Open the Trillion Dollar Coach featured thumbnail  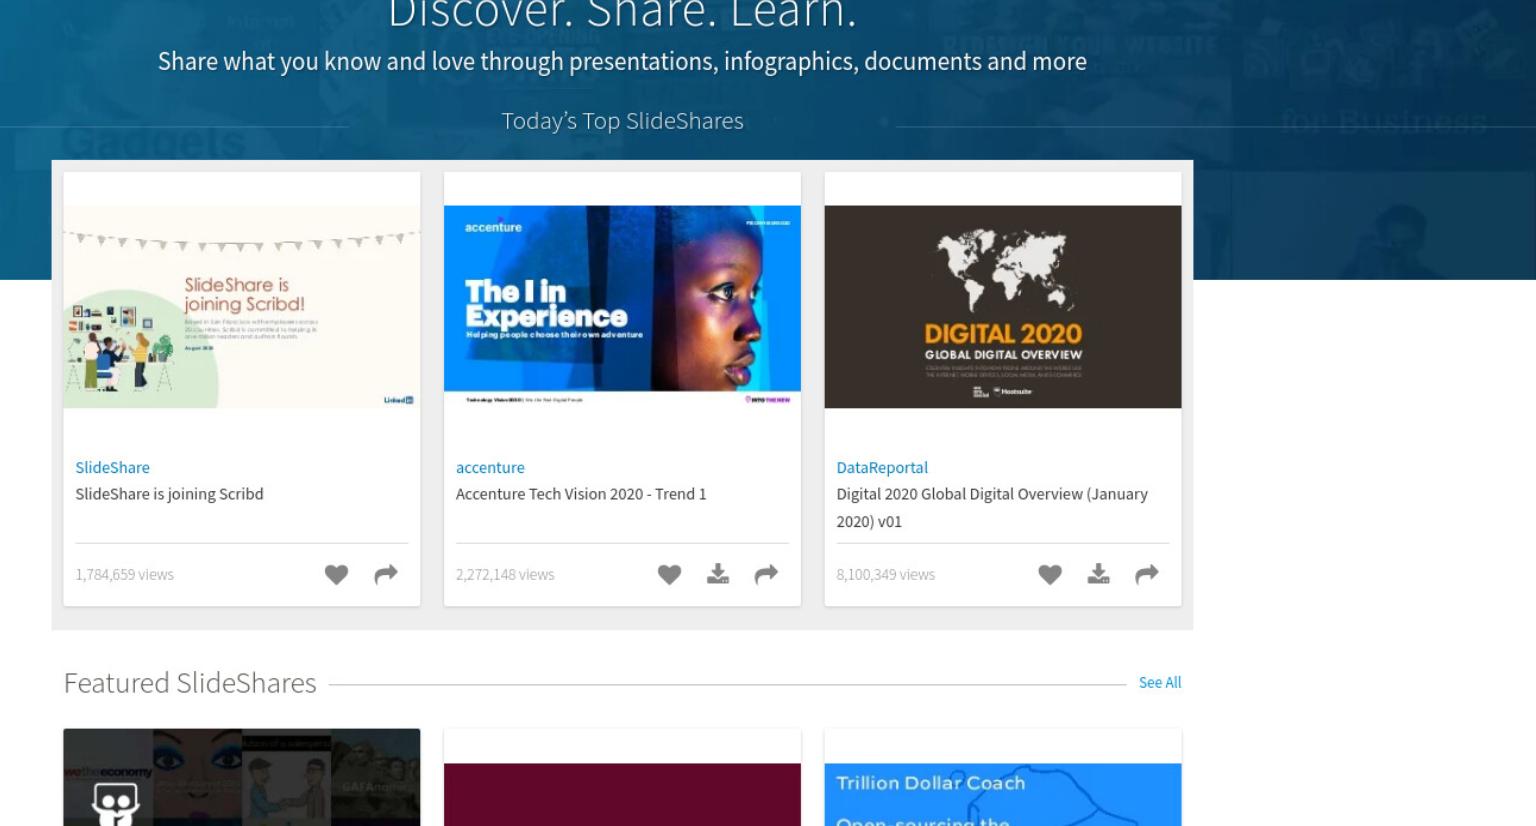pos(1003,795)
